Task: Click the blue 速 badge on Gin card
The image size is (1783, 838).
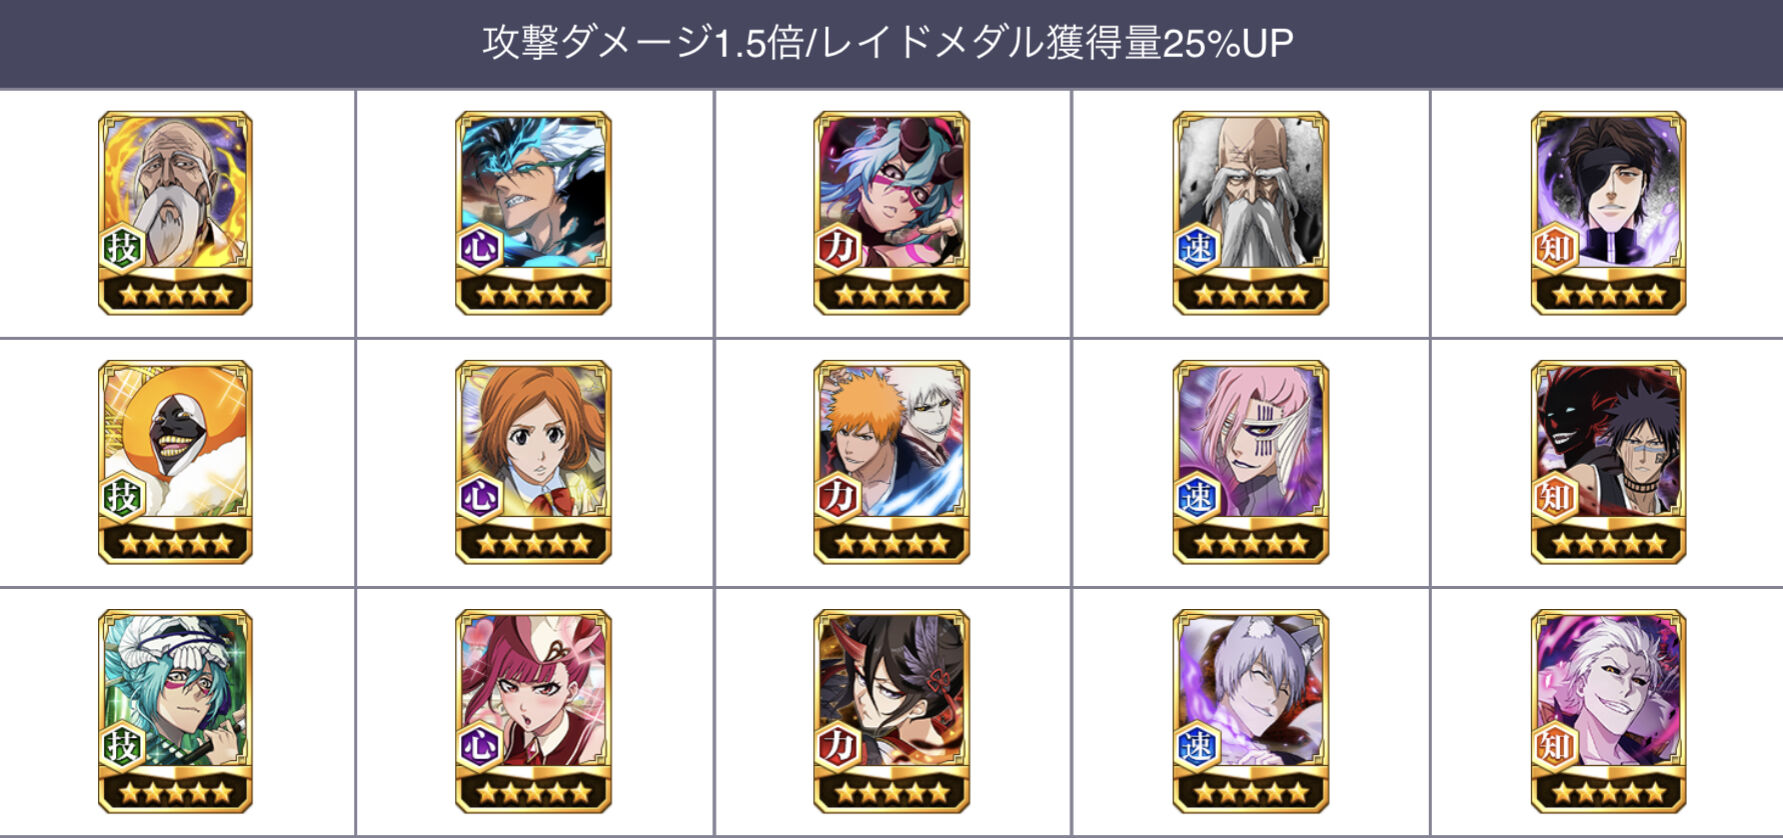Action: 1197,746
